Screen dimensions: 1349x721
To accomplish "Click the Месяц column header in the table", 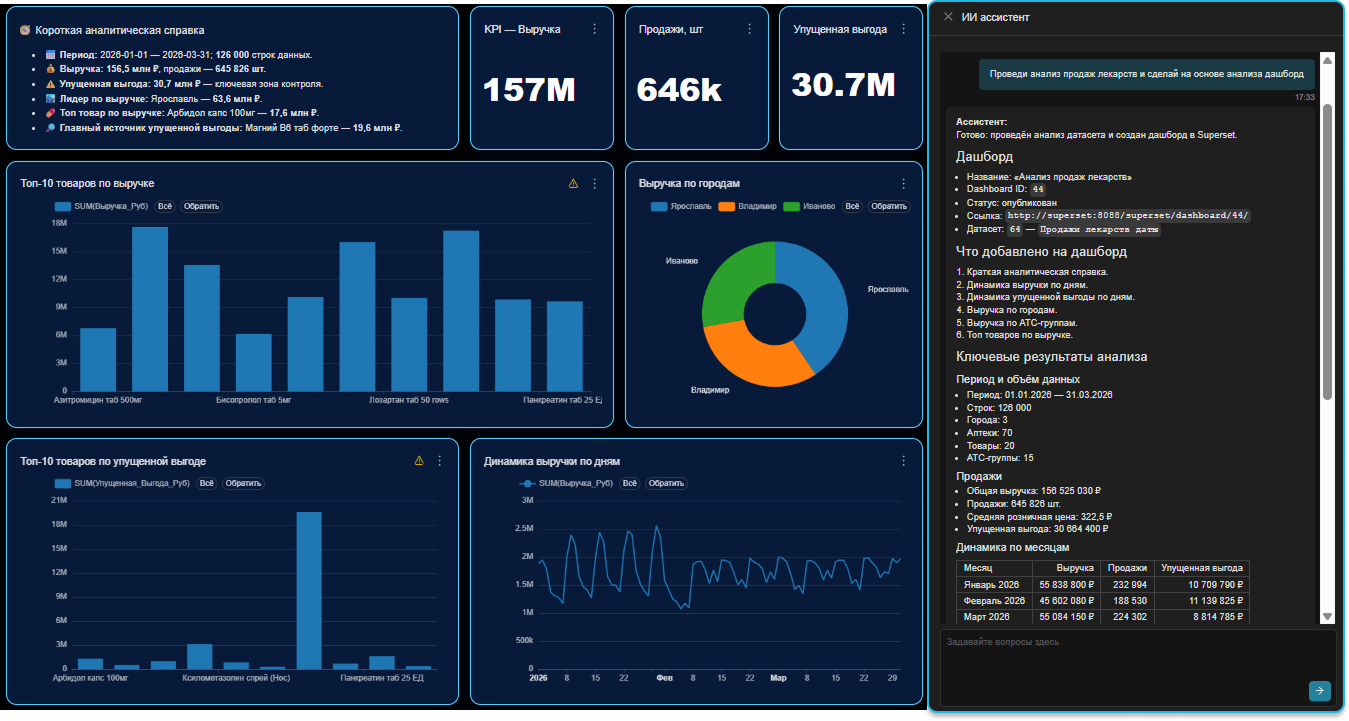I will (x=994, y=567).
